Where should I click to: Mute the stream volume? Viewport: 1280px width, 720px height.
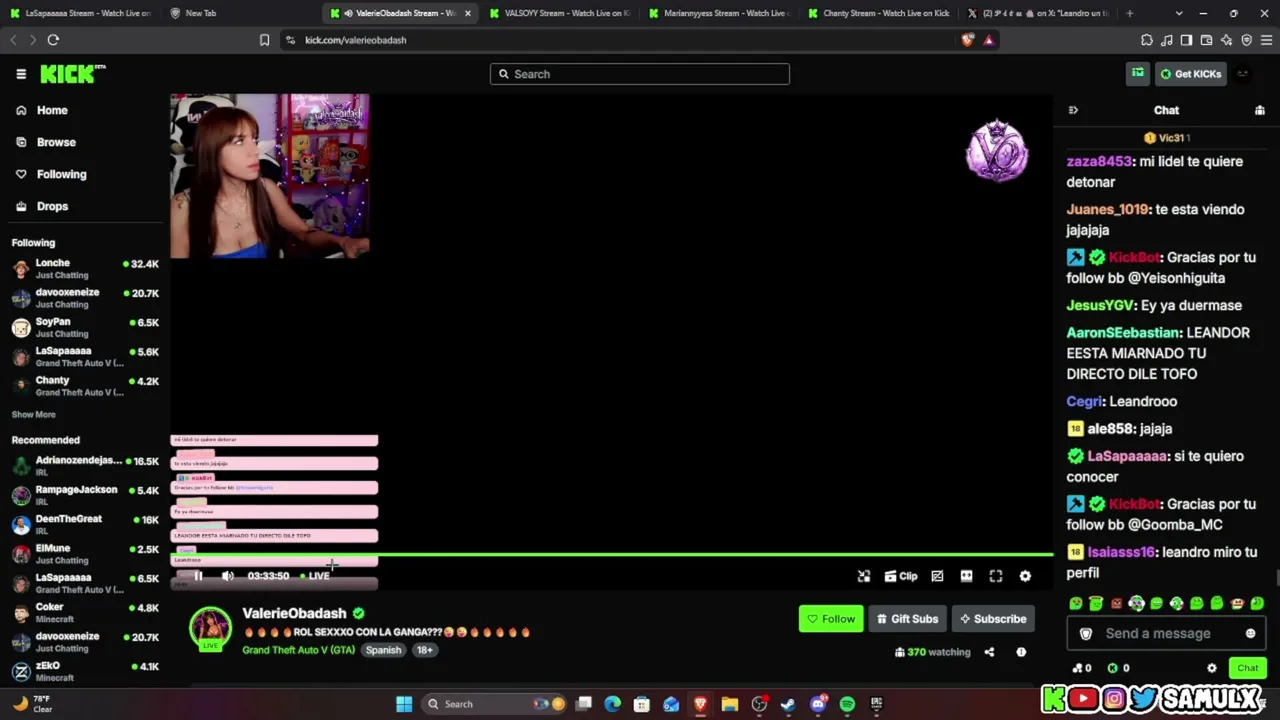click(228, 576)
